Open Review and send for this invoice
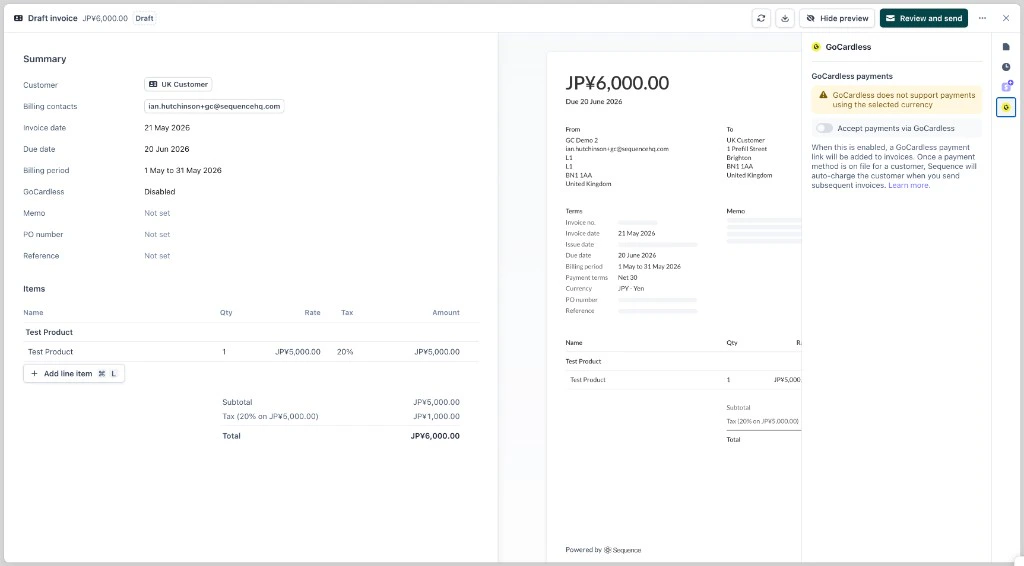 923,18
